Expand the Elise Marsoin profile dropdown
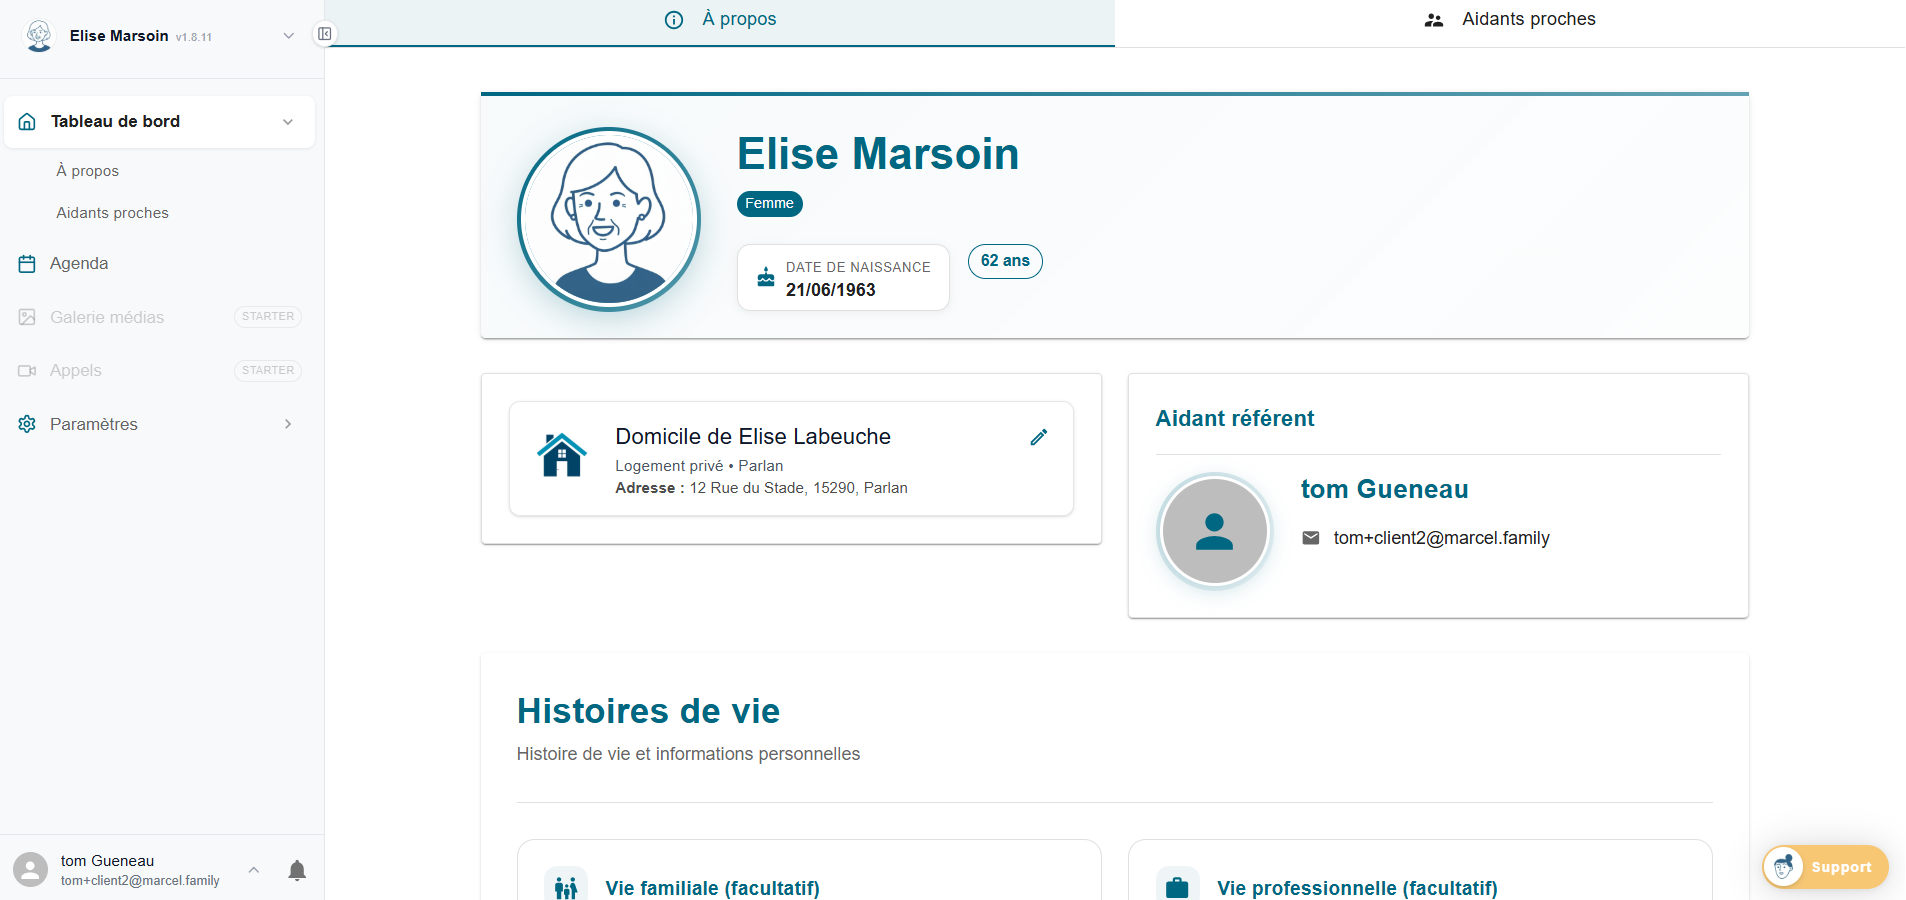The height and width of the screenshot is (900, 1906). [x=289, y=35]
